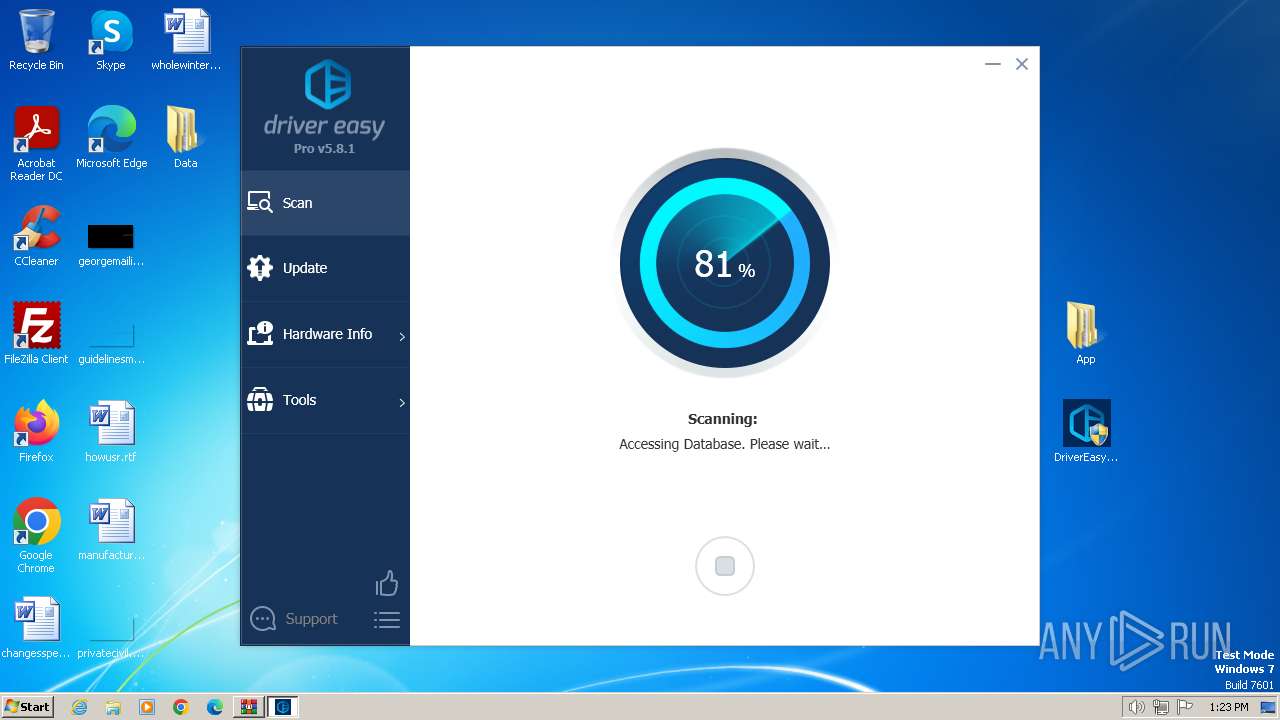1280x720 pixels.
Task: Open the hamburger menu icon
Action: click(387, 620)
